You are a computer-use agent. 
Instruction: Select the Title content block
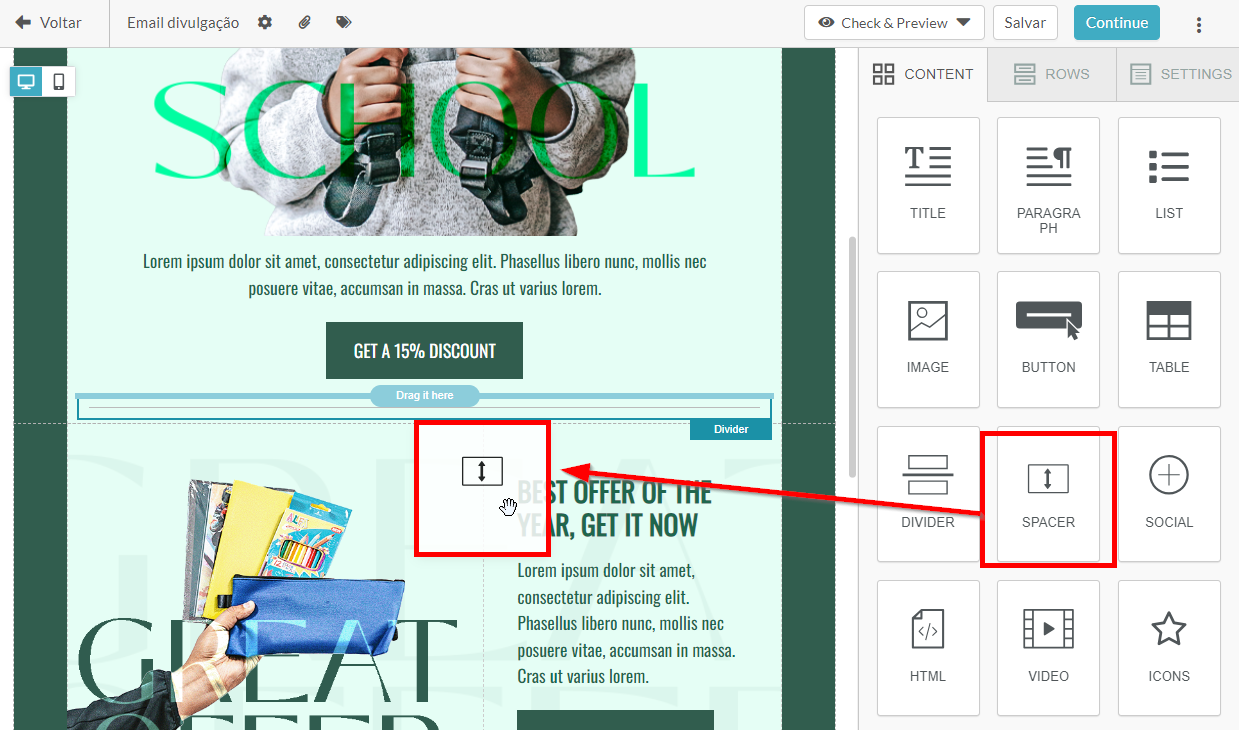point(928,185)
